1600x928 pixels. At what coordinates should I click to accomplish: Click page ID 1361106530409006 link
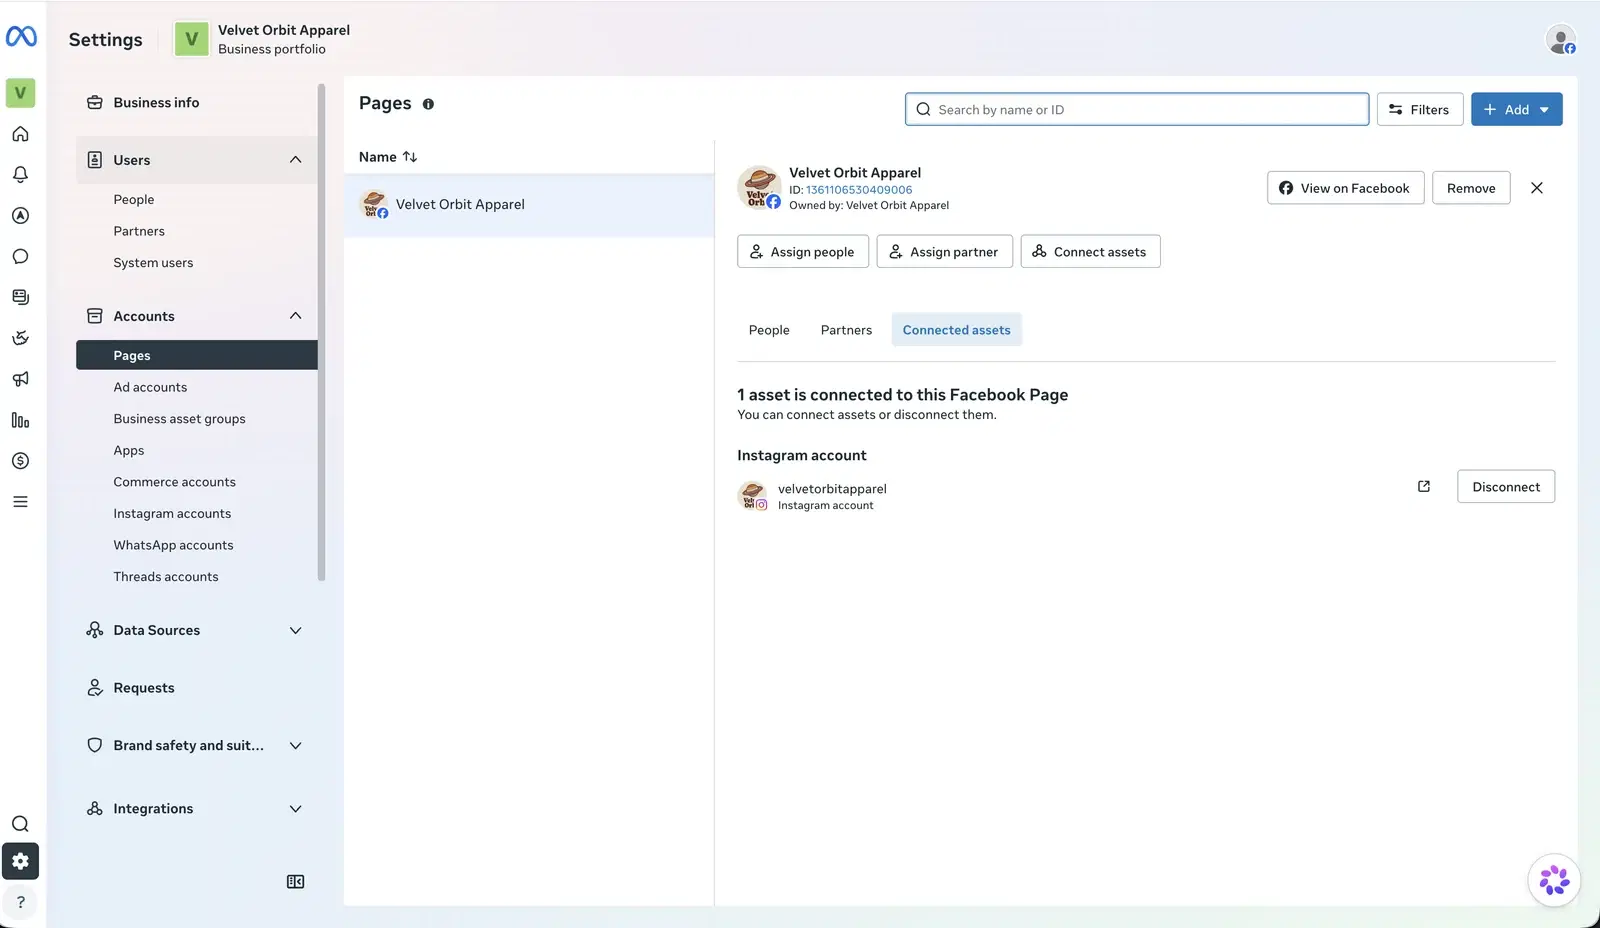859,190
